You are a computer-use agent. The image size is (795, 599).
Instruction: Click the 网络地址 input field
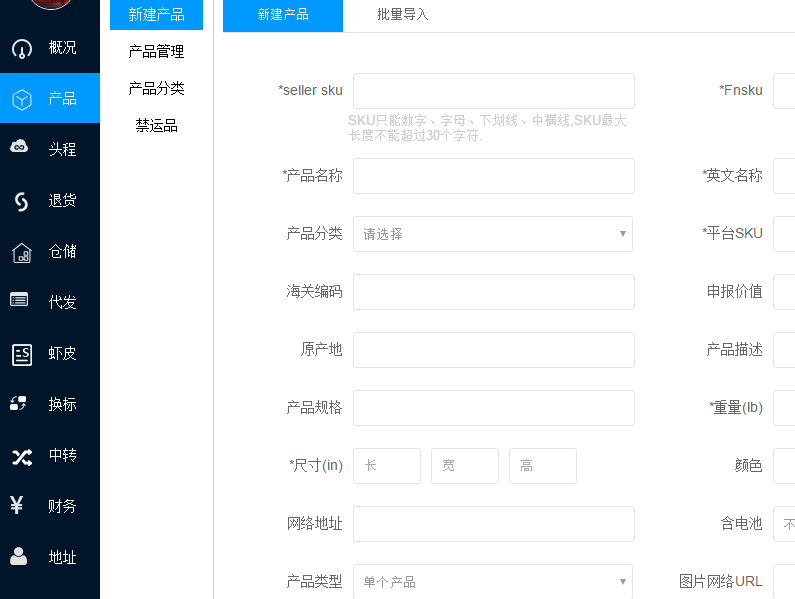494,524
